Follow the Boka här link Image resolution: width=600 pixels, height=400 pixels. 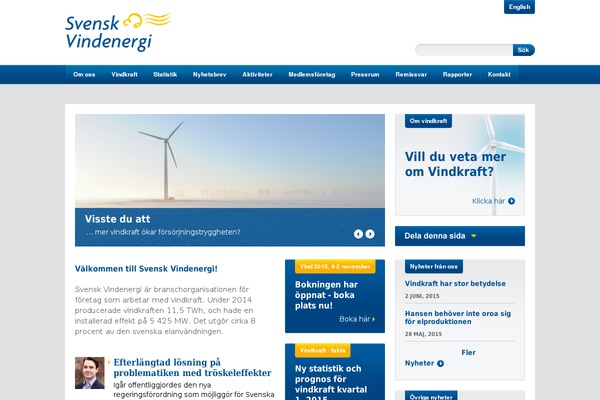[x=355, y=319]
